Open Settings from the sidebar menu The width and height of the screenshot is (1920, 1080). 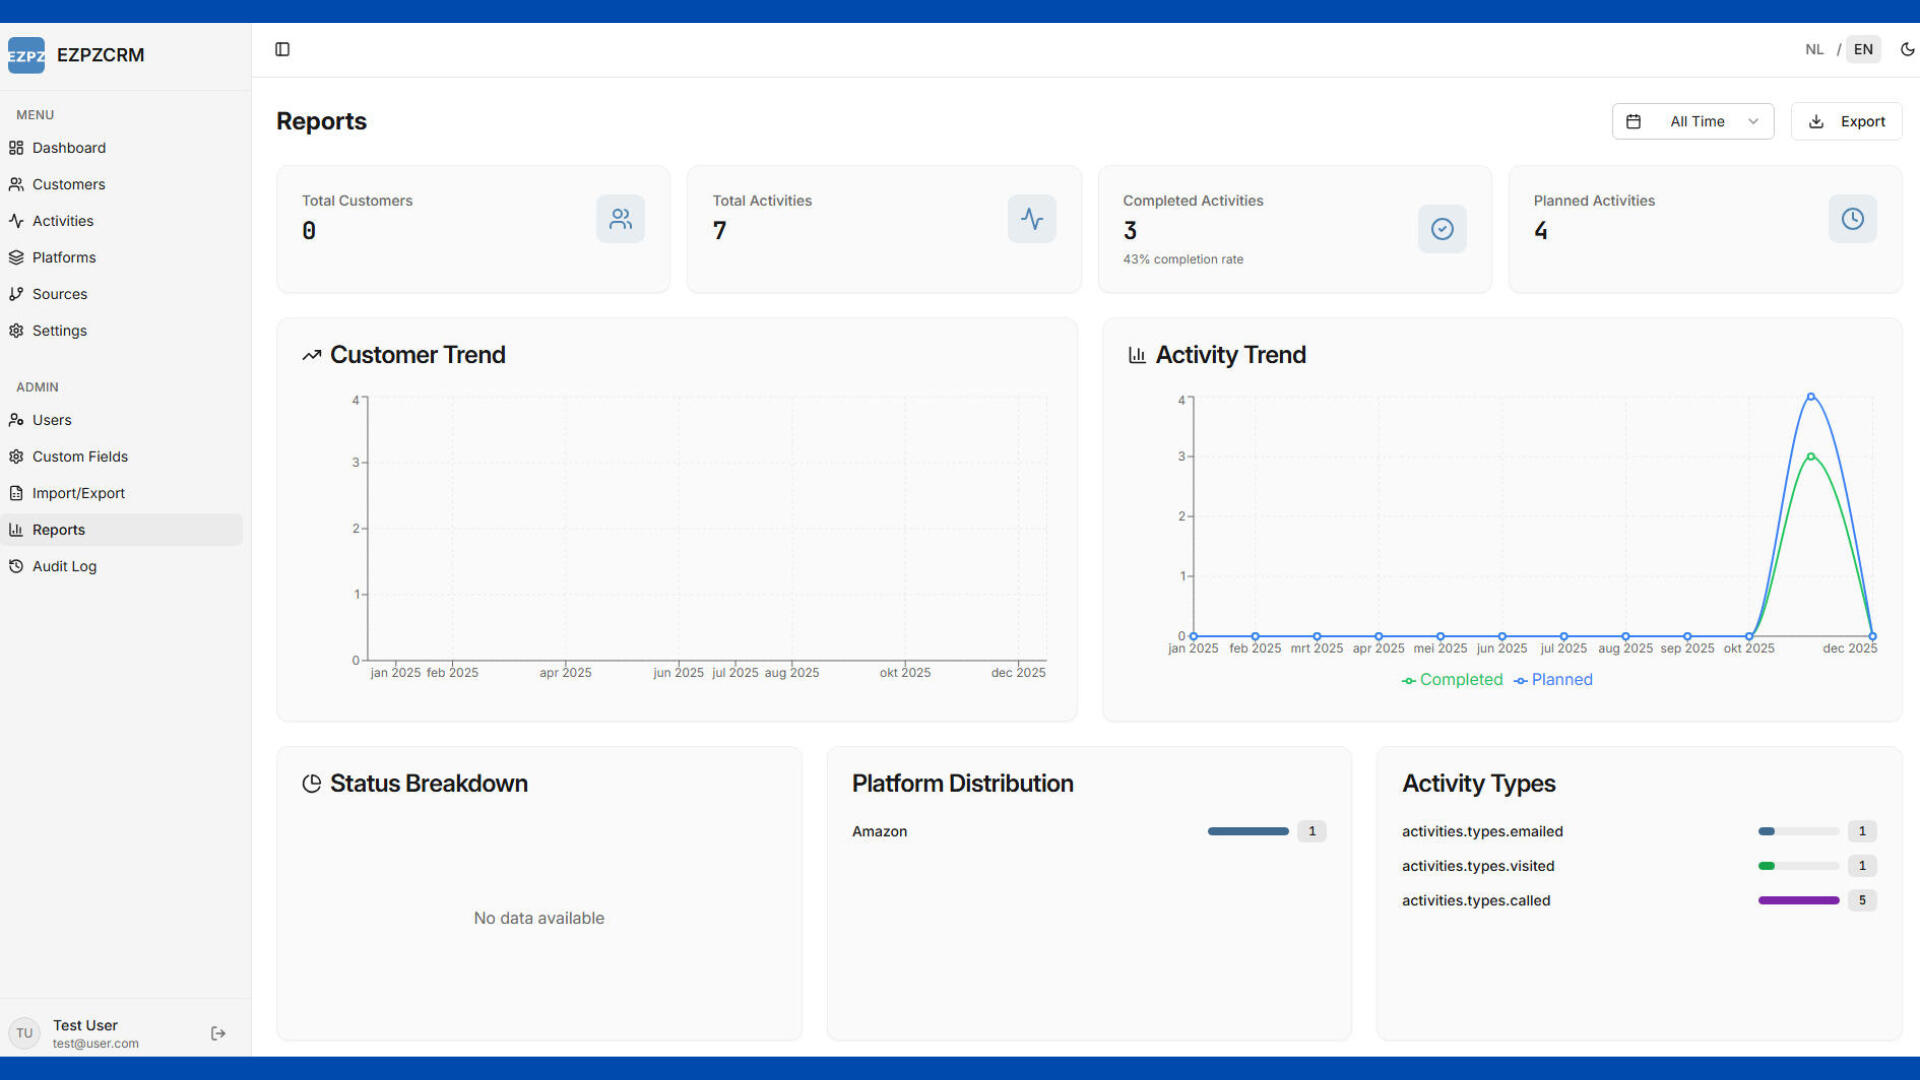pos(59,330)
